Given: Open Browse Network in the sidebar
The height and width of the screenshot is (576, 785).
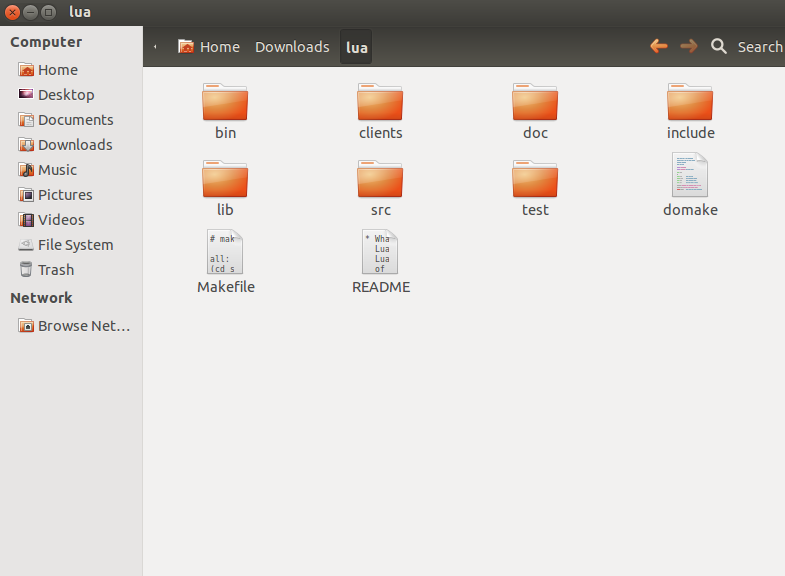Looking at the screenshot, I should coord(71,326).
